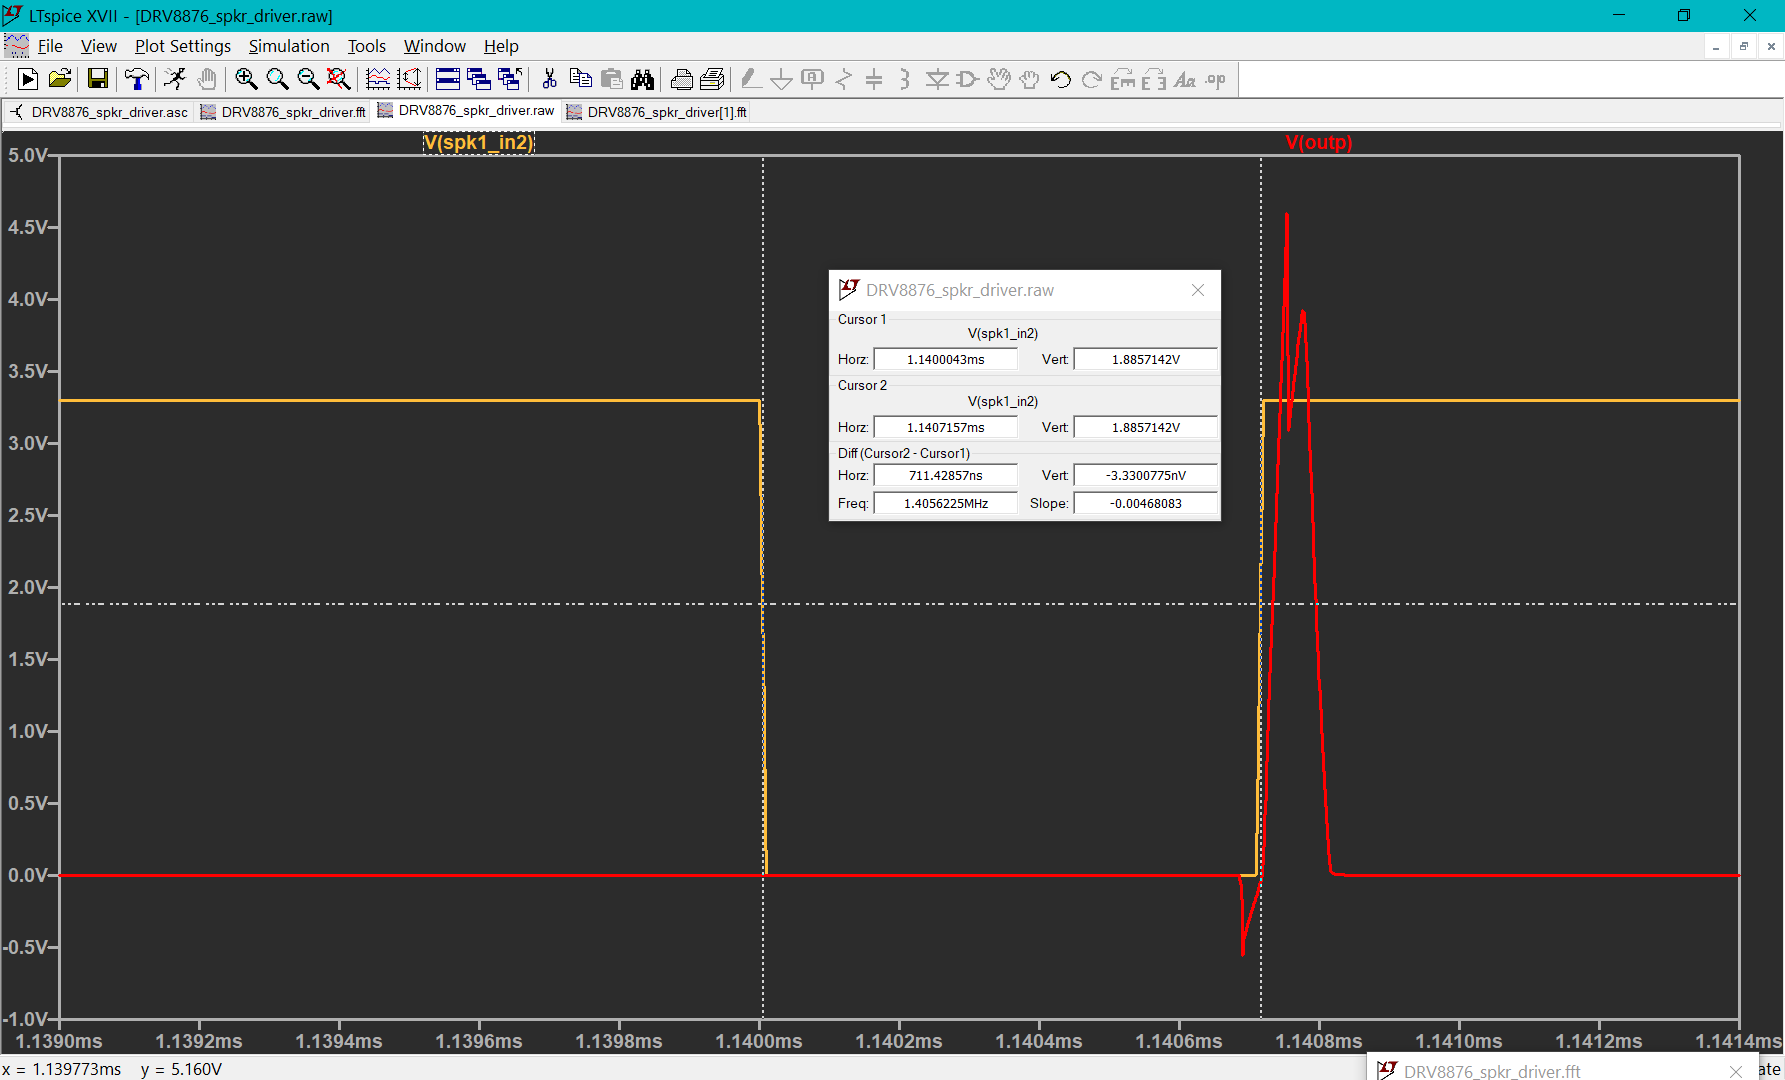This screenshot has height=1080, width=1785.
Task: Select the zoom in magnifier tool
Action: [x=246, y=79]
